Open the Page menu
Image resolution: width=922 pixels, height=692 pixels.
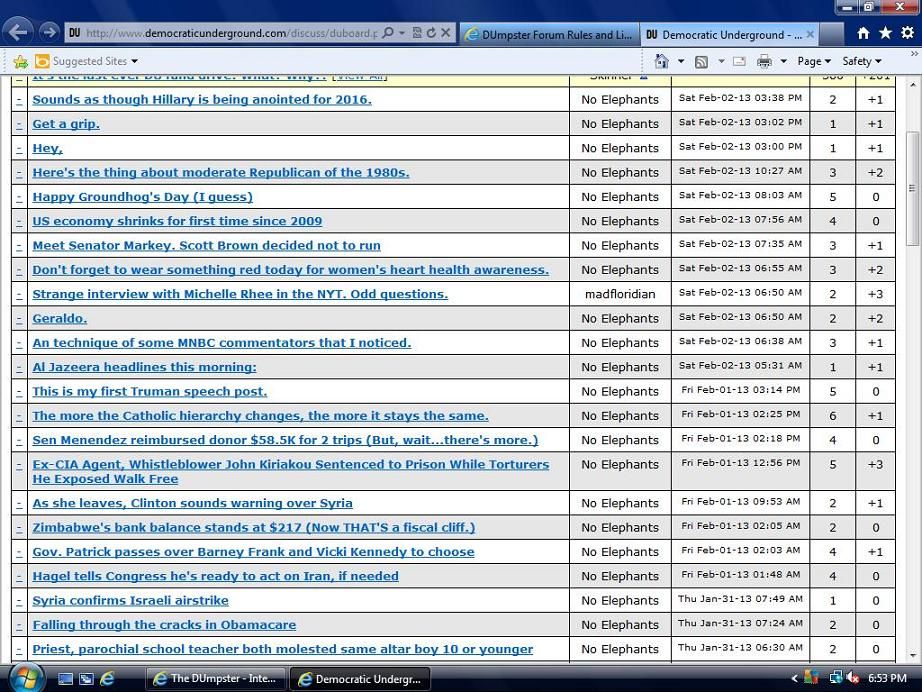click(x=814, y=61)
